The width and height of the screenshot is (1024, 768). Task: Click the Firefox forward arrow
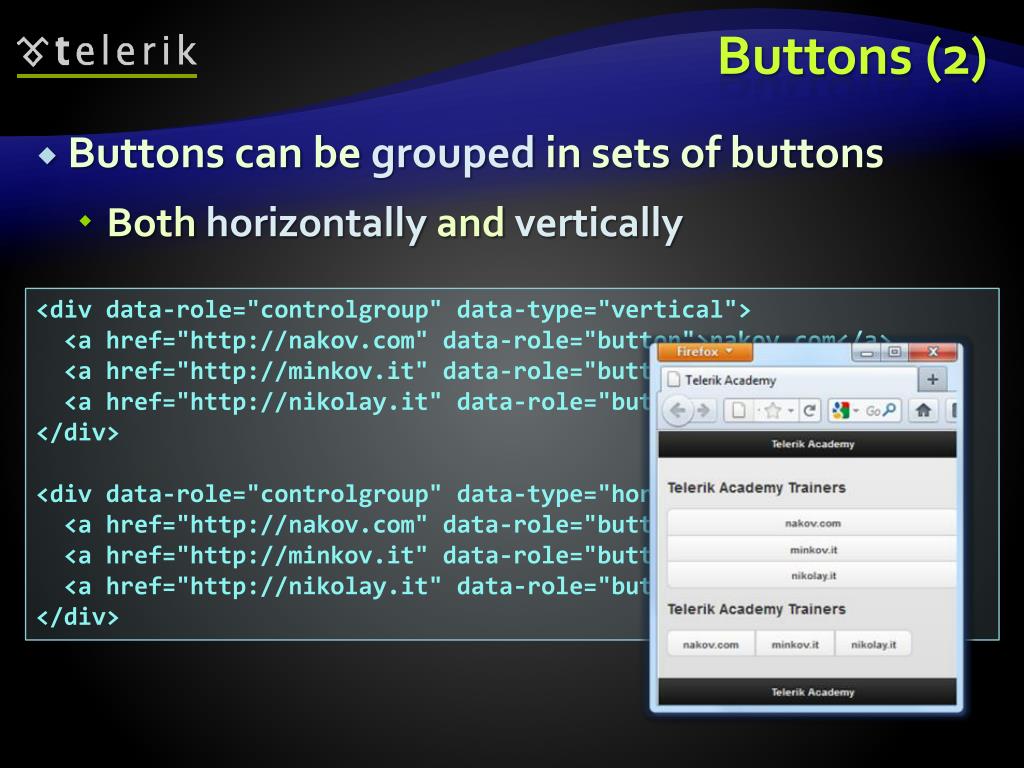(x=704, y=411)
